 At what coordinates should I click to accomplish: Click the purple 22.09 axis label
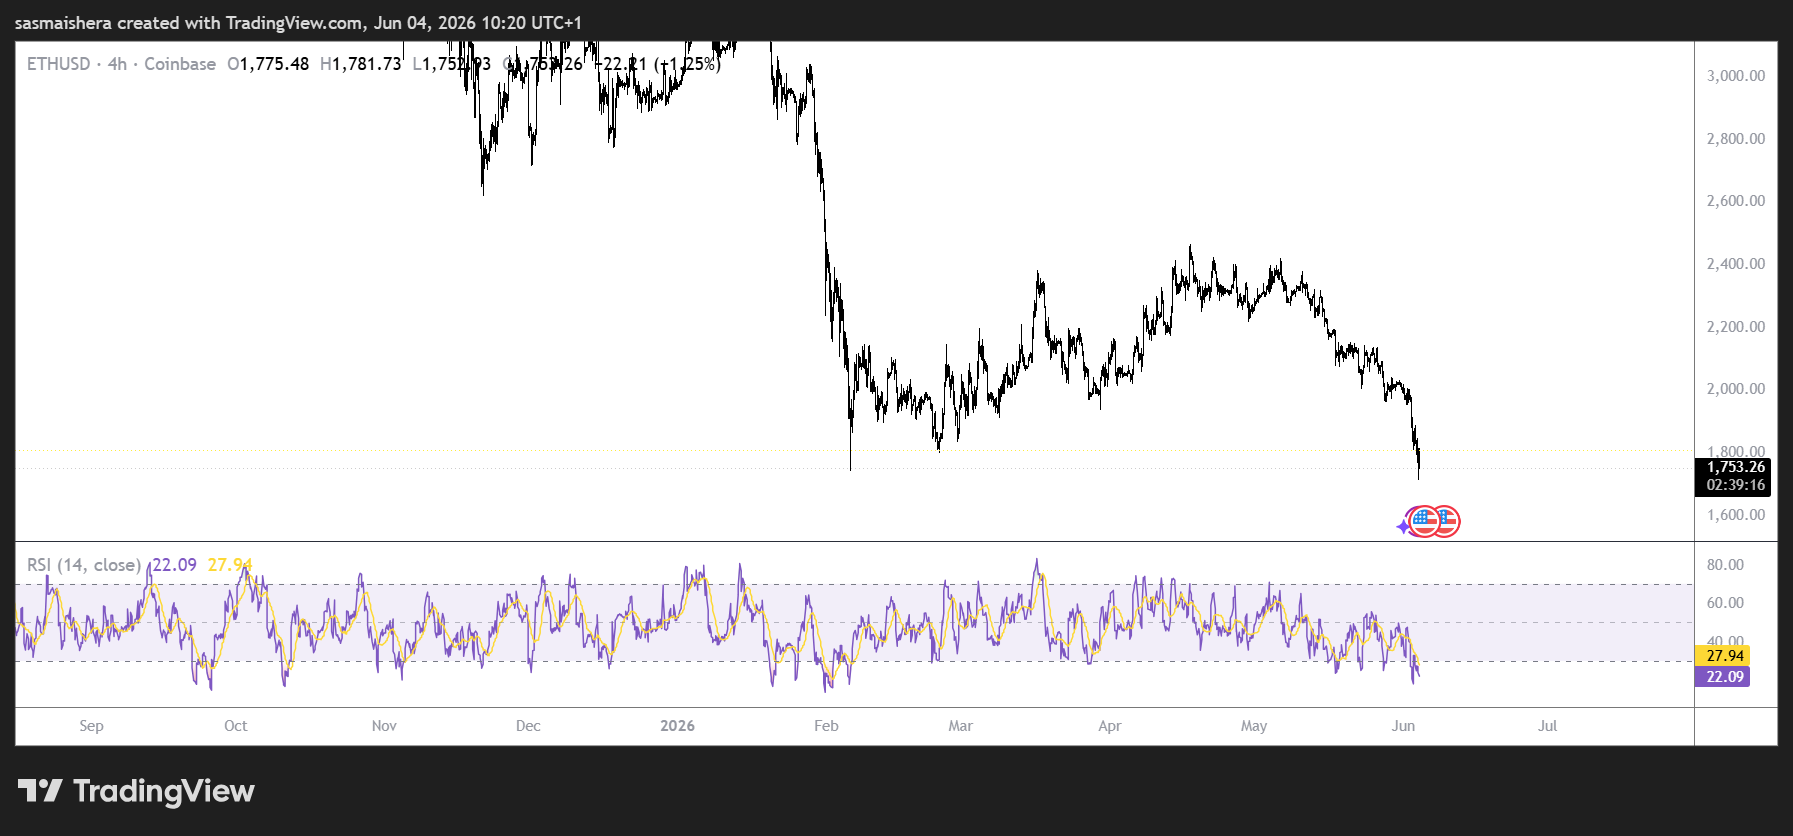point(1723,677)
